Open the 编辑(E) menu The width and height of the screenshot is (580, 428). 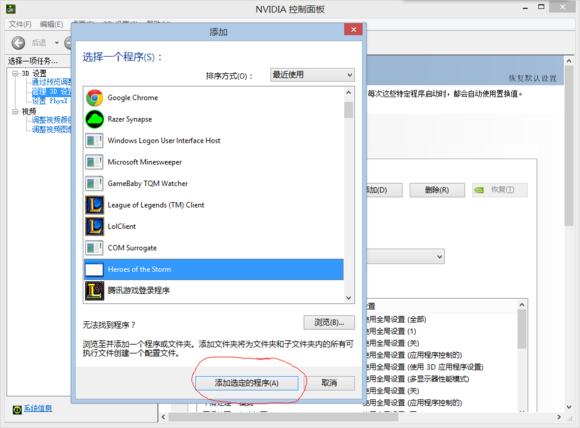tap(51, 24)
